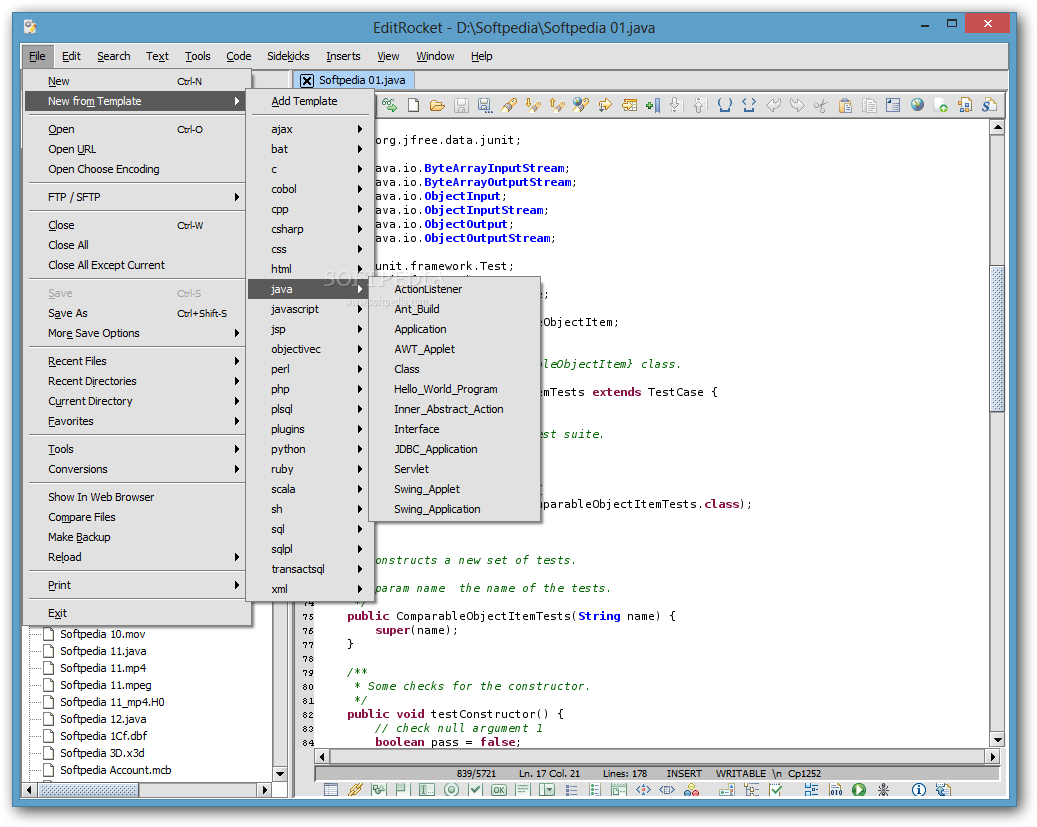Click the blue Info icon in bottom toolbar
This screenshot has width=1037, height=827.
pos(918,789)
